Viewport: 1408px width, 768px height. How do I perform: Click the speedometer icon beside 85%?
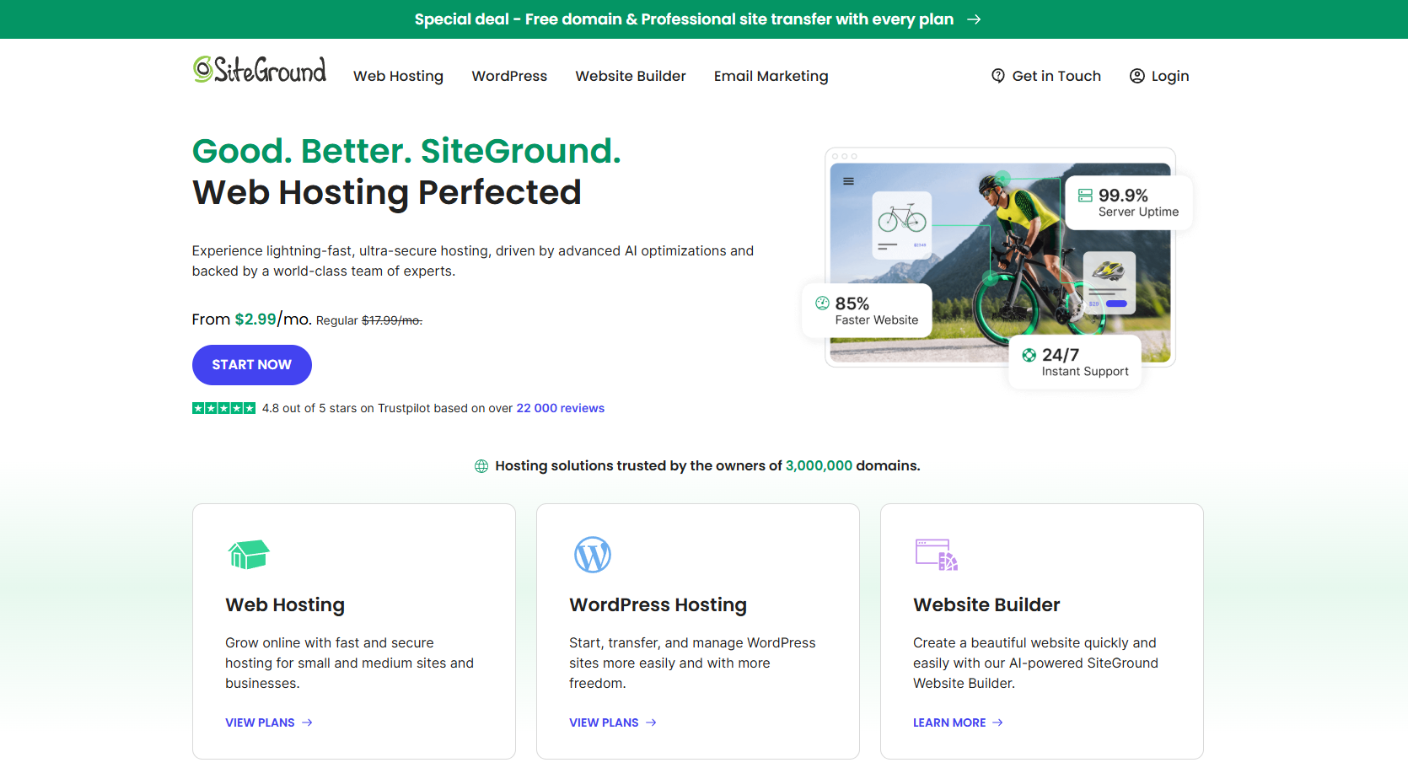pyautogui.click(x=822, y=303)
